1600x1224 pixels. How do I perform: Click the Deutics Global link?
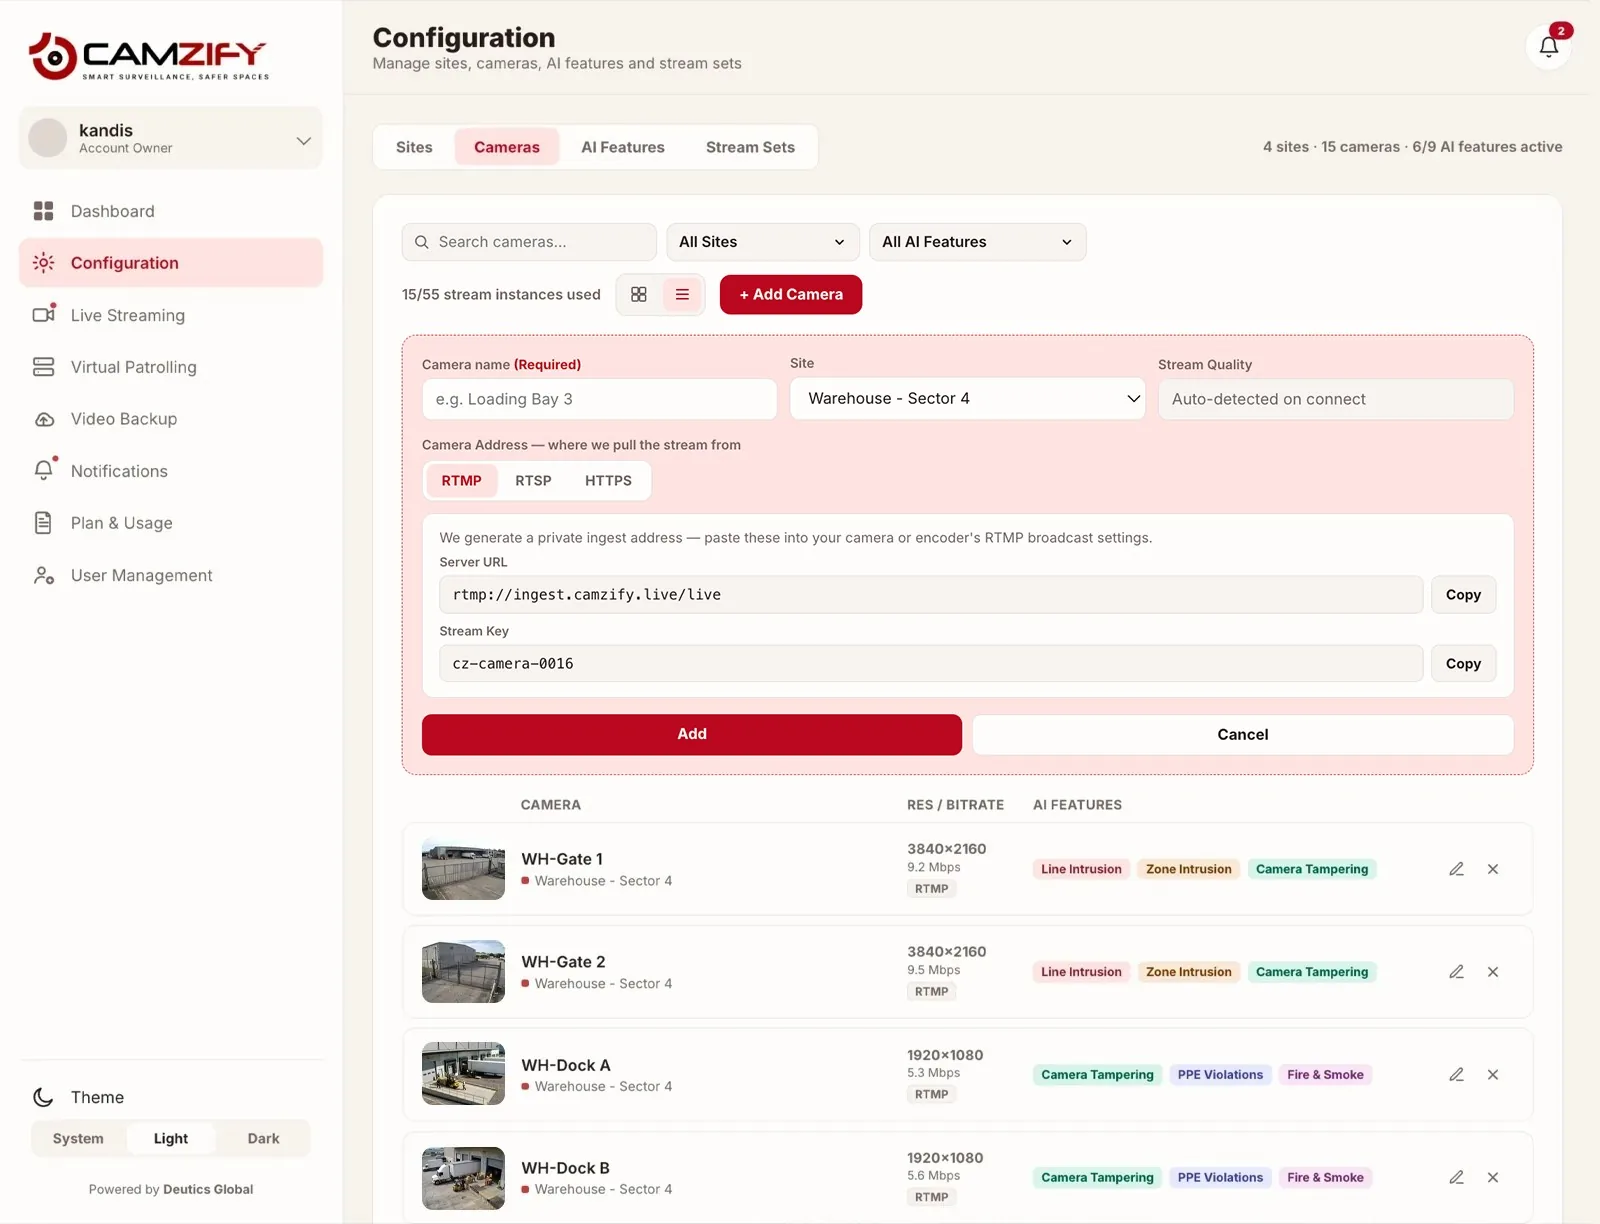pos(208,1189)
